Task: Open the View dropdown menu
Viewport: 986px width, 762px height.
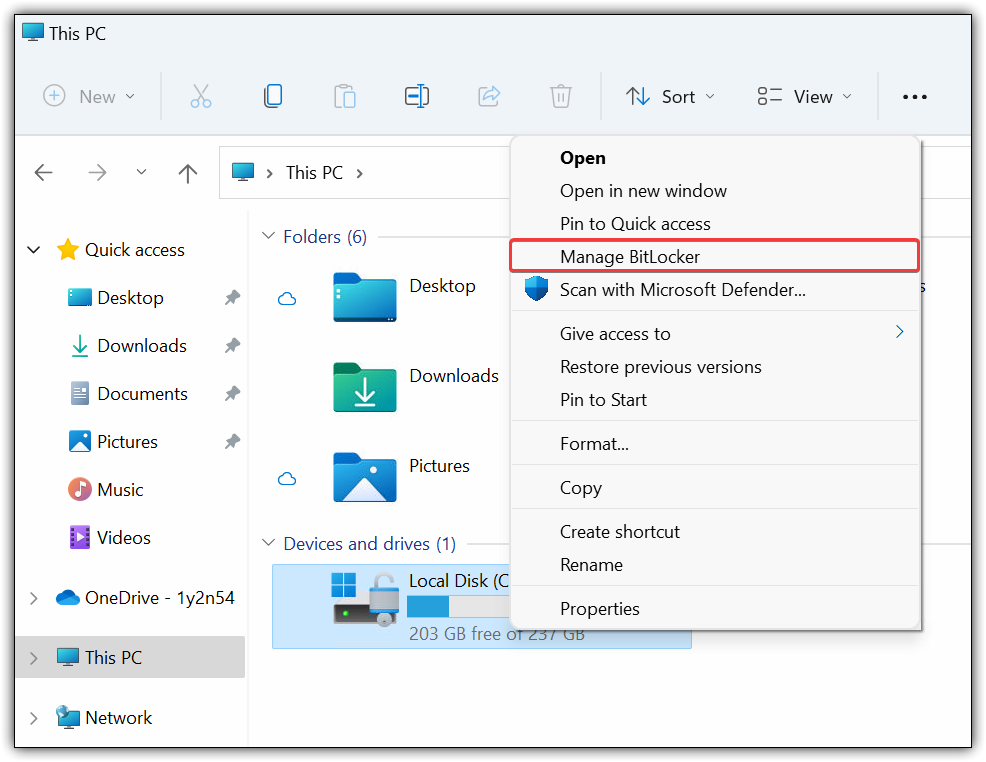Action: coord(805,97)
